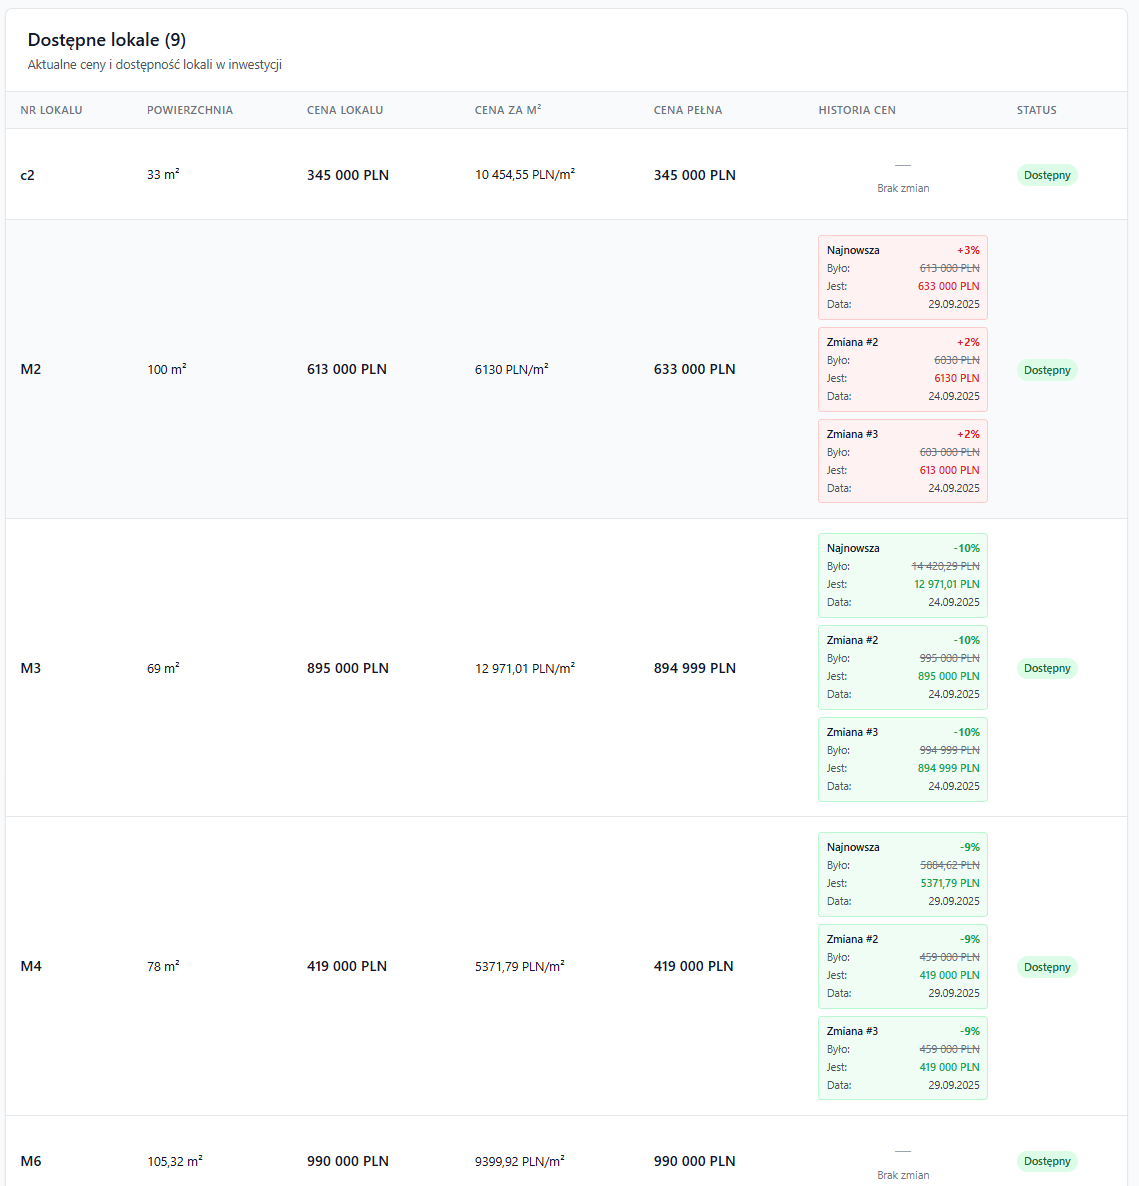
Task: Click the CENA ZA M² column header
Action: click(x=507, y=110)
